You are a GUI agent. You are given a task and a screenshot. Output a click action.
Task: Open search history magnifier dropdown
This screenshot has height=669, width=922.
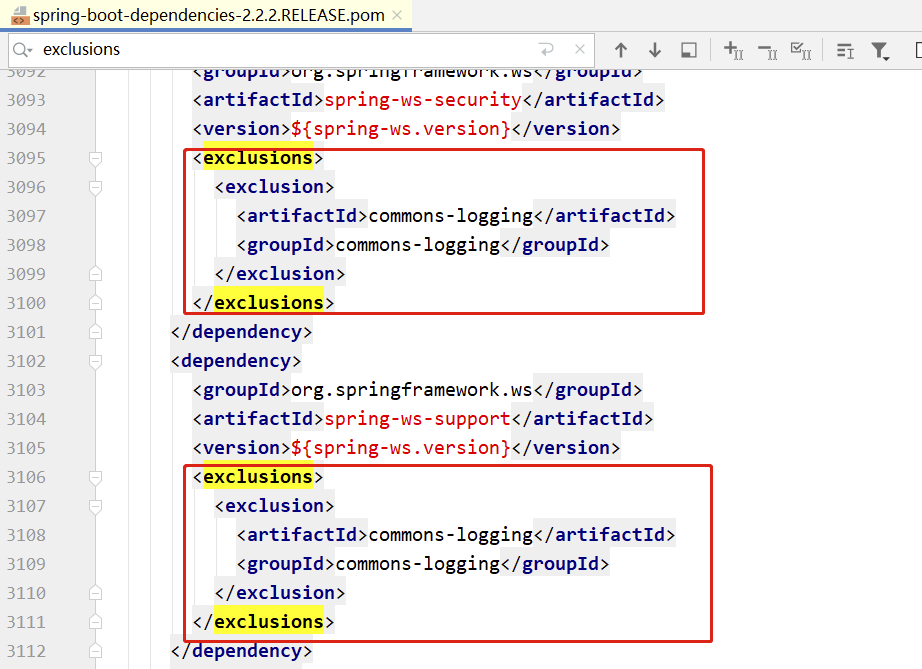coord(22,50)
